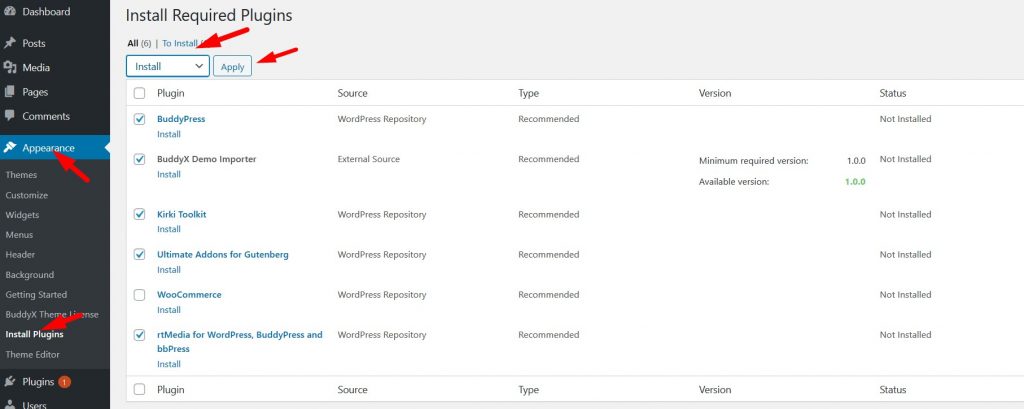This screenshot has height=409, width=1024.
Task: Open the BuddyPress plugin link
Action: pos(181,119)
